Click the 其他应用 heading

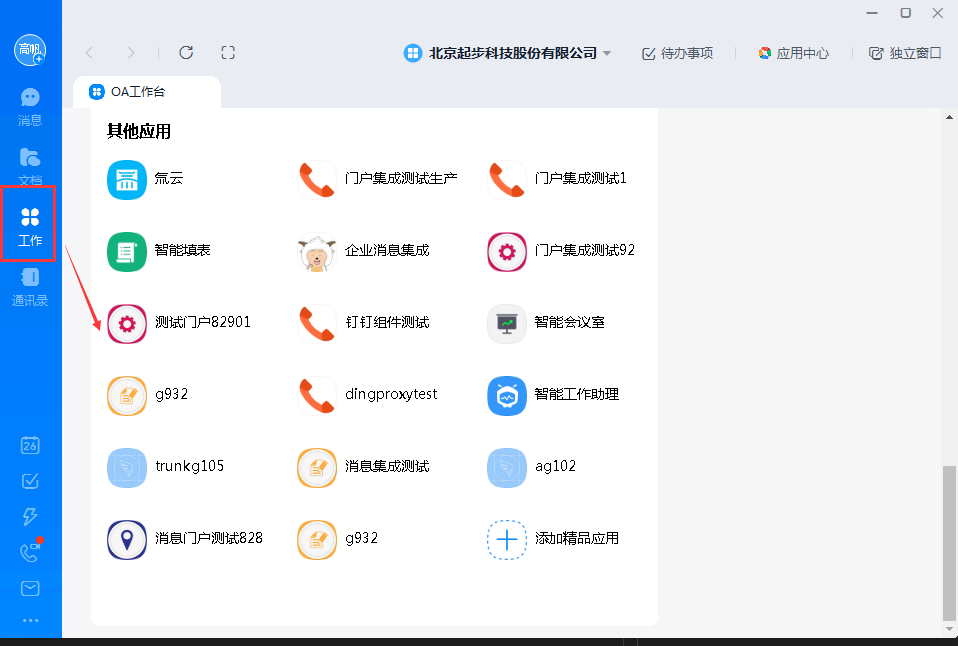click(139, 131)
